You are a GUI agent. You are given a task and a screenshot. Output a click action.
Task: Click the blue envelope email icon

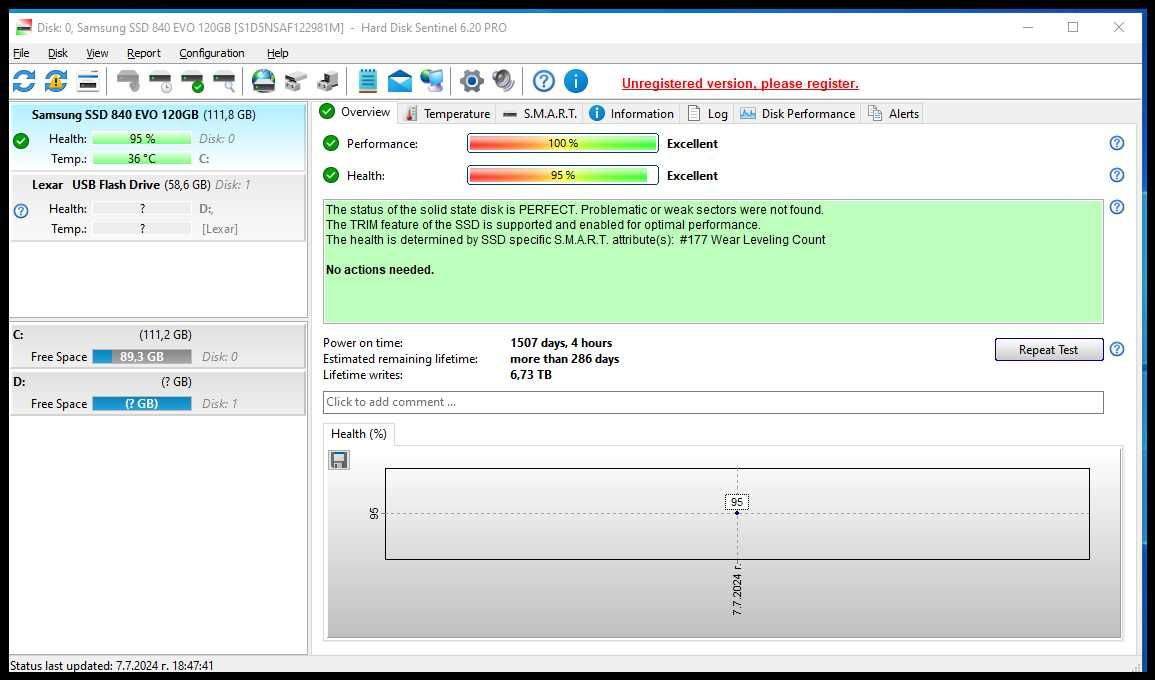pos(400,81)
